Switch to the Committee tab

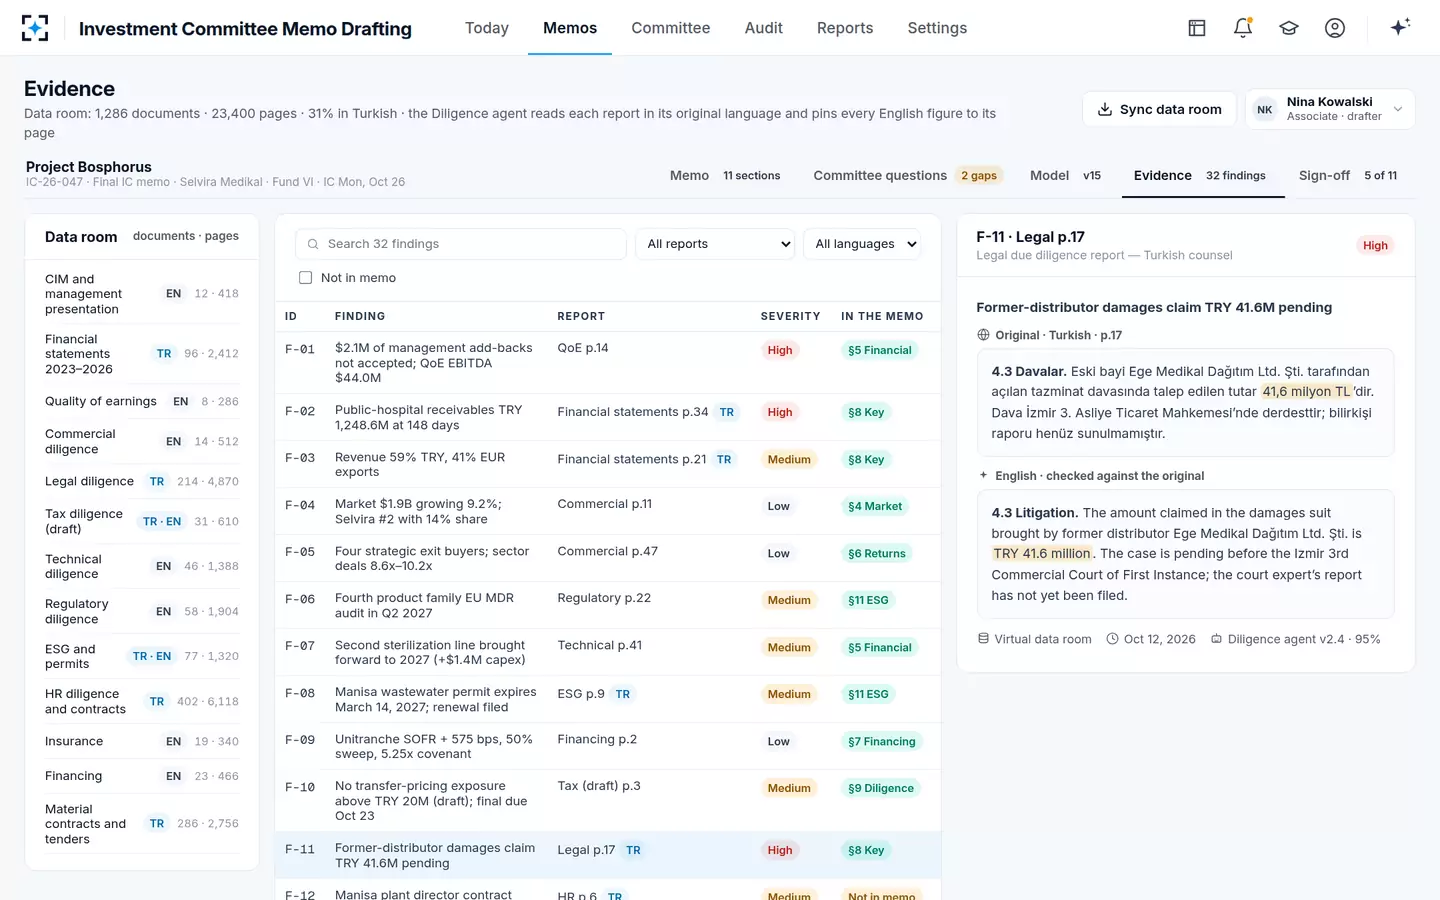point(670,28)
